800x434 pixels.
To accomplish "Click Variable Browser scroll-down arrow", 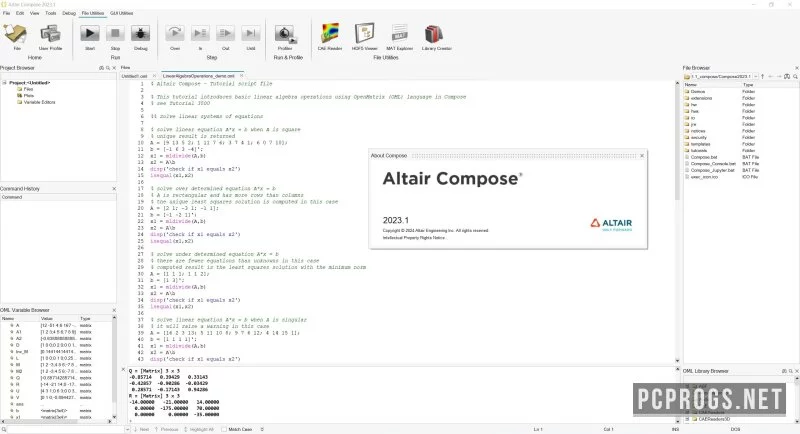I will coord(114,417).
